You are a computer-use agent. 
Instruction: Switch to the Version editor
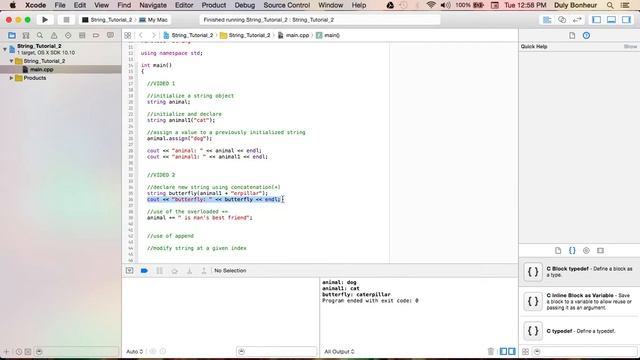pos(577,20)
